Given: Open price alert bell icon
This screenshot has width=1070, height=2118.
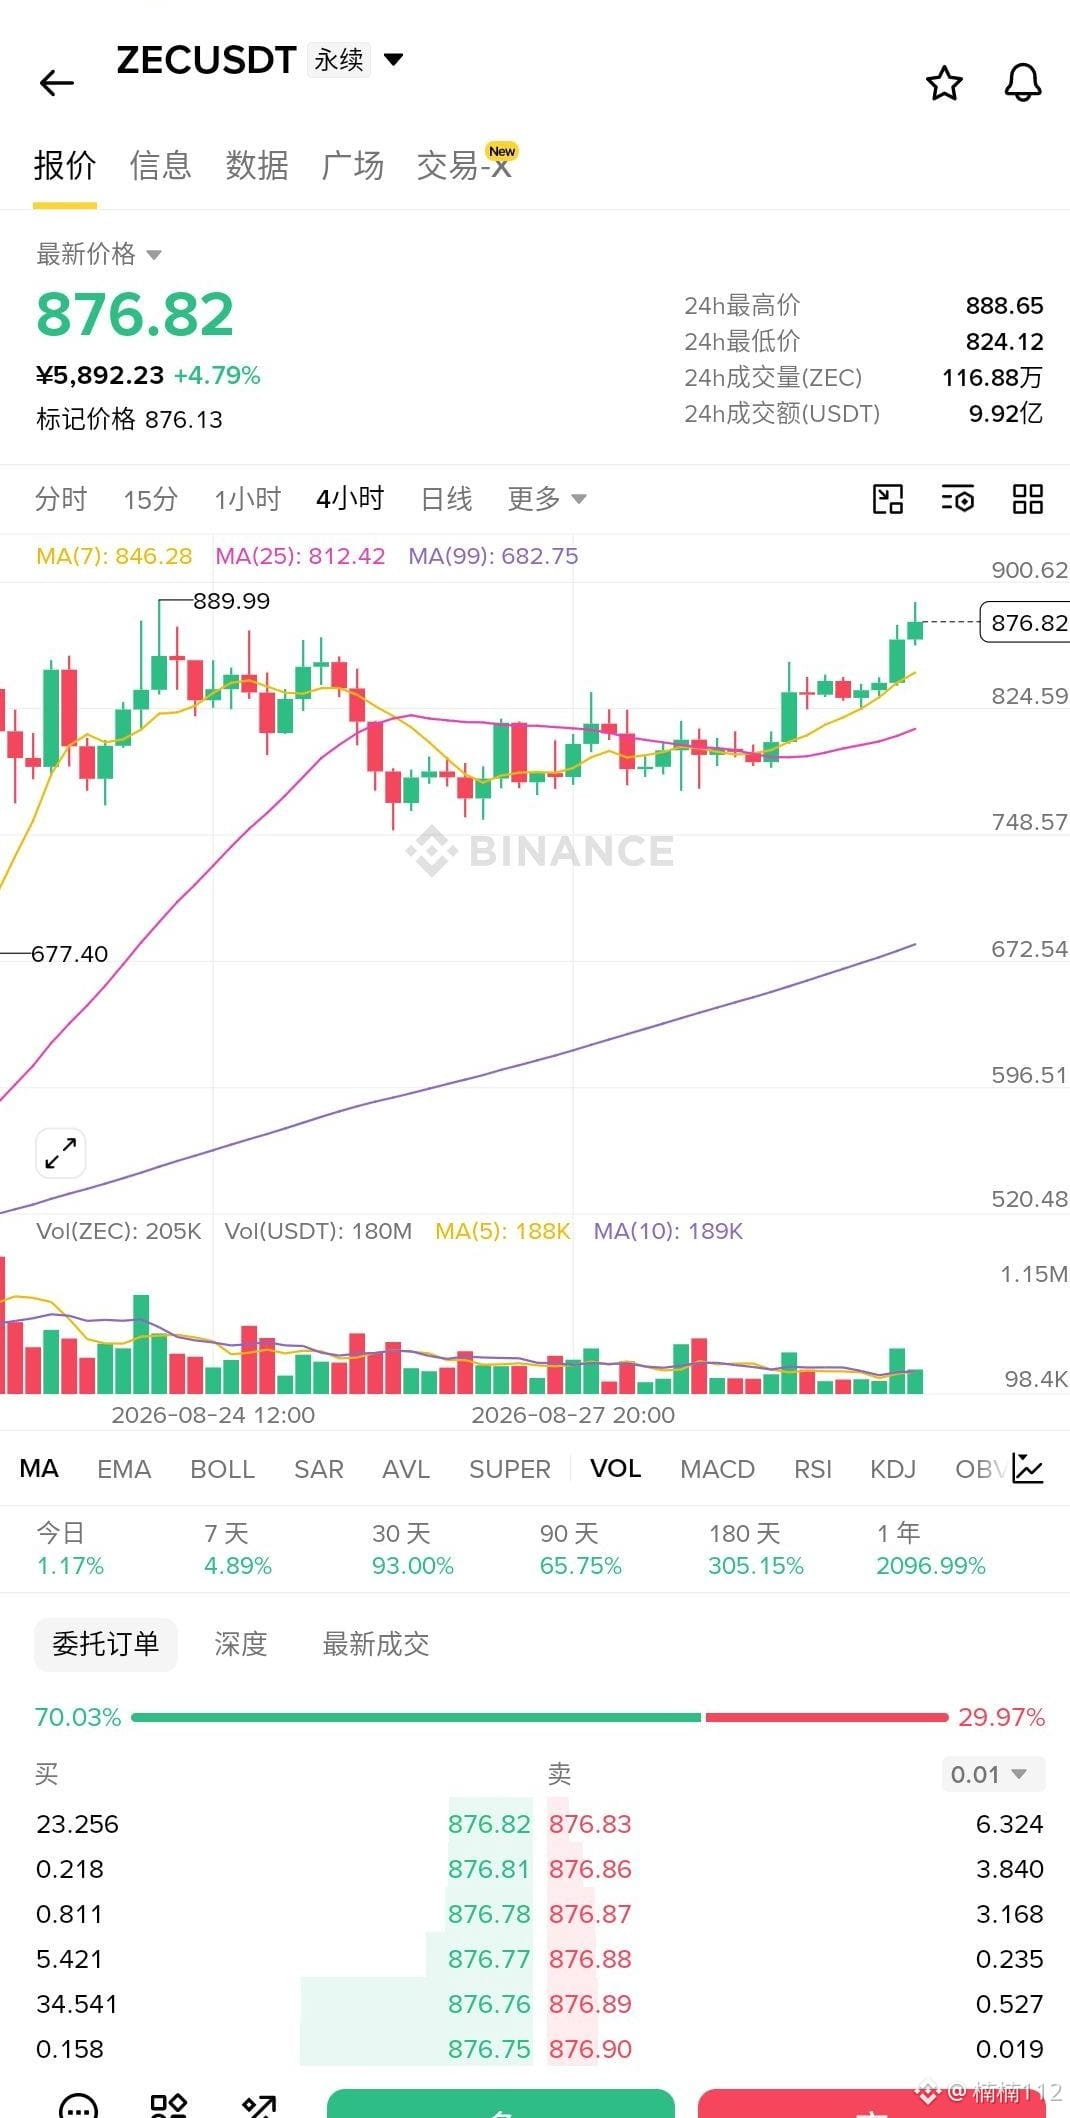Looking at the screenshot, I should pyautogui.click(x=1023, y=83).
